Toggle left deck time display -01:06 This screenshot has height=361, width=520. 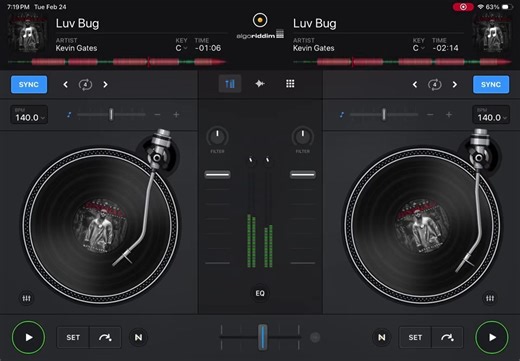coord(208,48)
